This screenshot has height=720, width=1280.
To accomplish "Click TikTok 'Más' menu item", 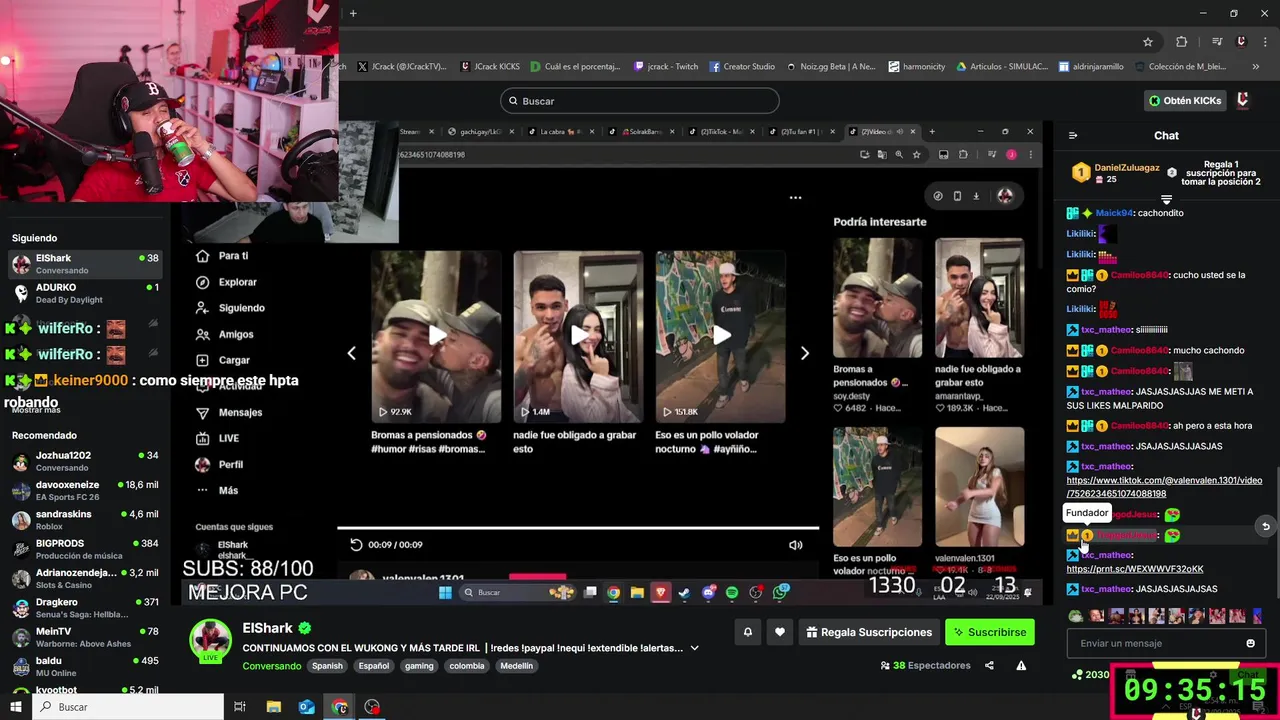I will (217, 490).
